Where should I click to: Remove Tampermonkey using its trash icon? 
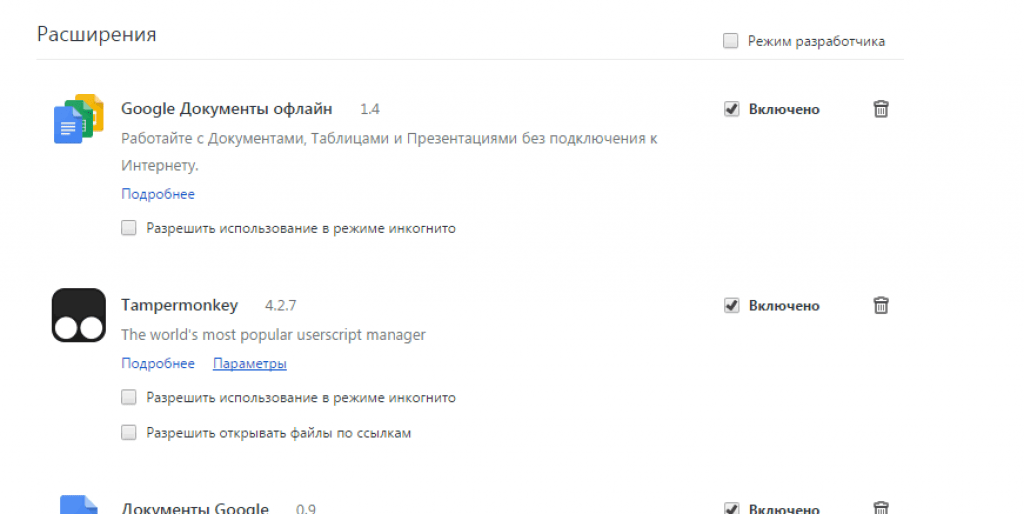click(x=880, y=305)
